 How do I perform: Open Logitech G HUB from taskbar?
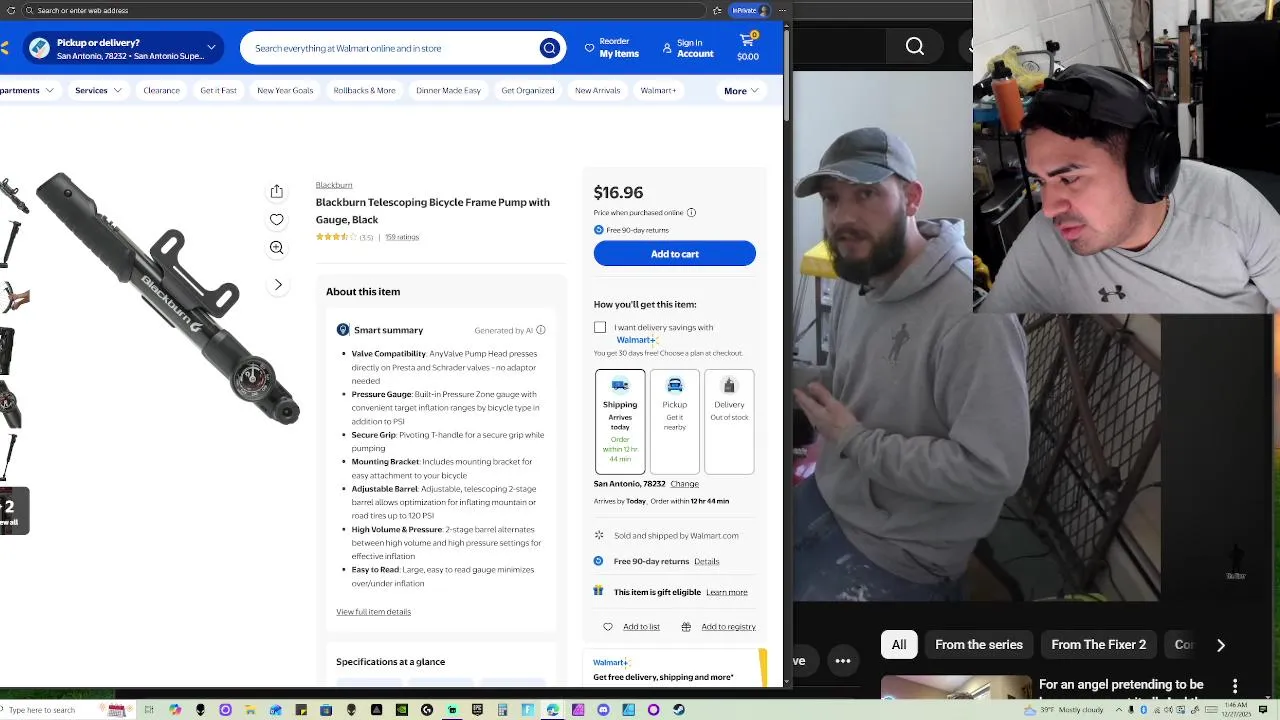tap(427, 710)
